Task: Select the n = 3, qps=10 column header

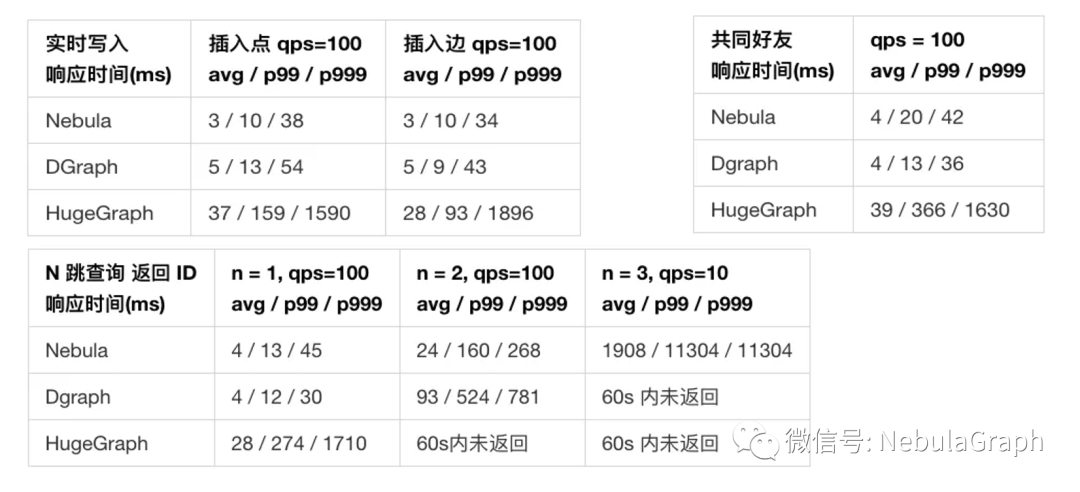Action: coord(698,288)
